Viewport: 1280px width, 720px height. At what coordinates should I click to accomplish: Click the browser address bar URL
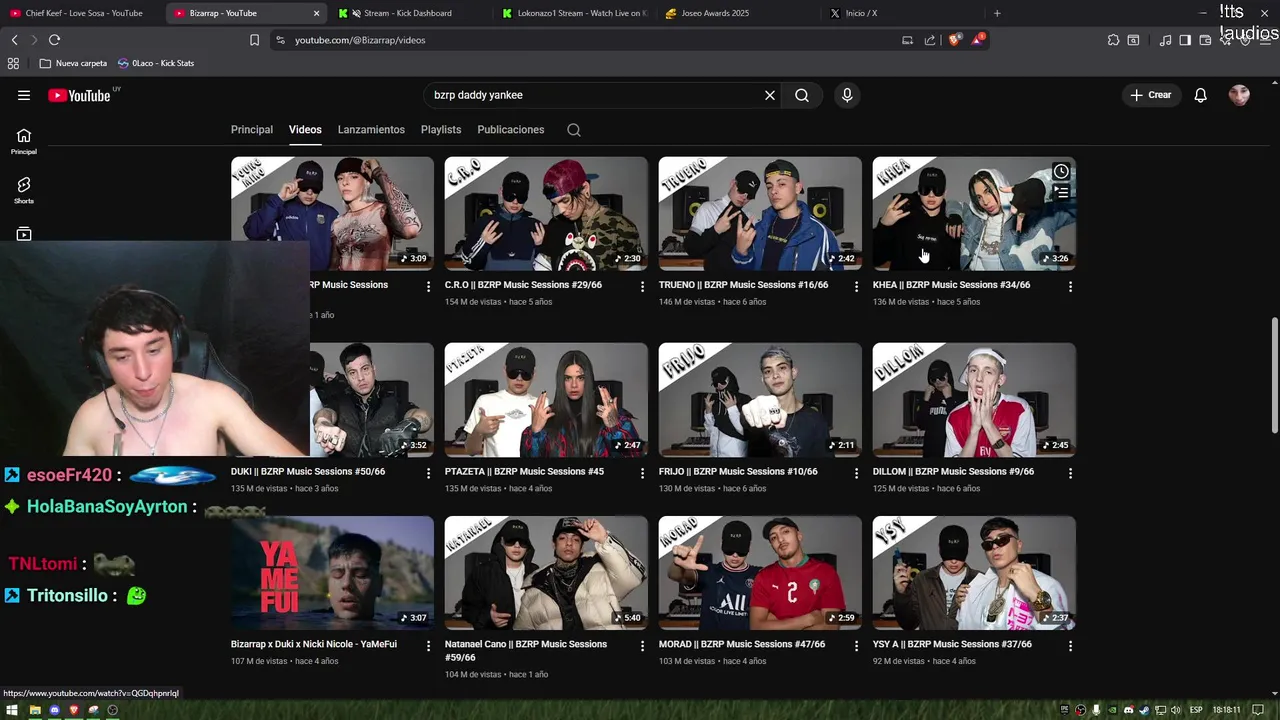point(360,40)
